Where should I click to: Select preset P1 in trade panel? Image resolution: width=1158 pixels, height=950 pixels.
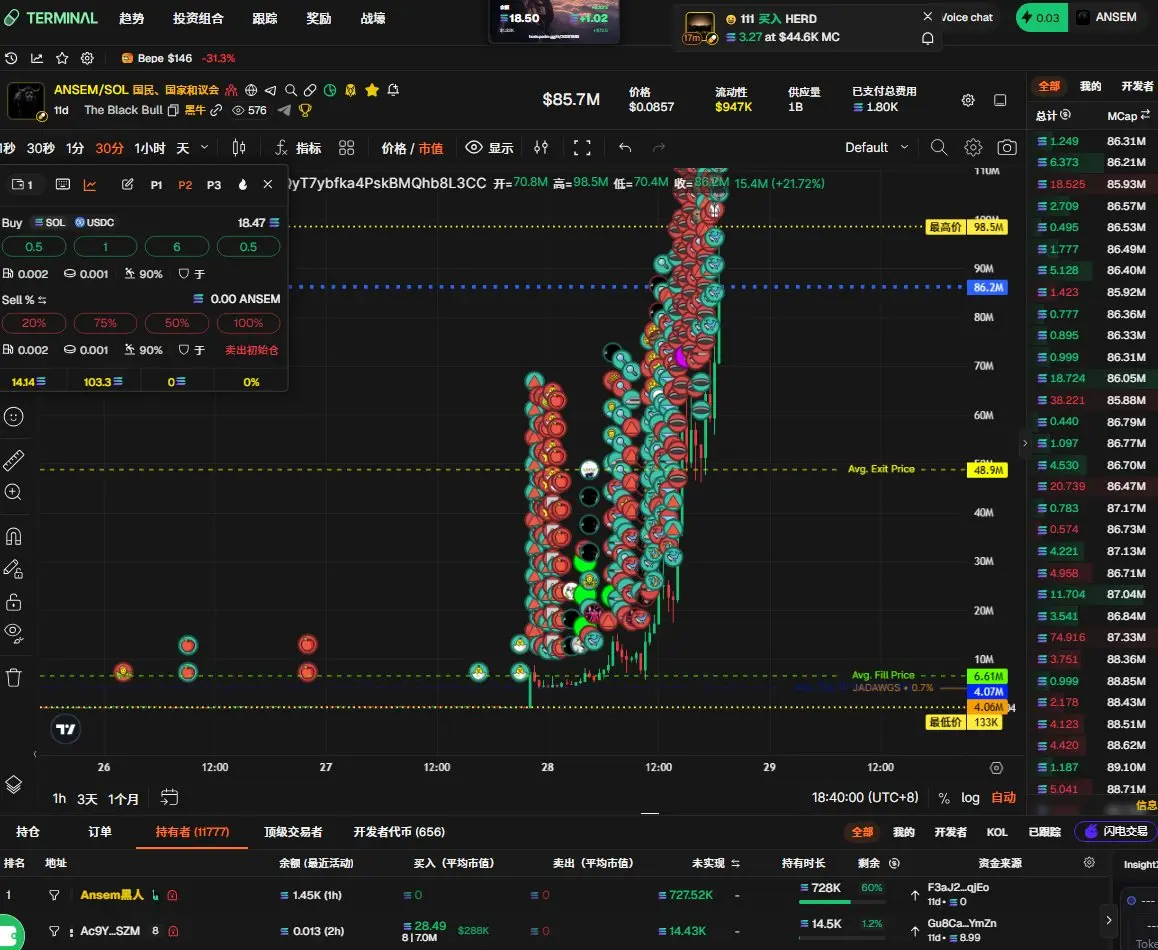point(156,185)
